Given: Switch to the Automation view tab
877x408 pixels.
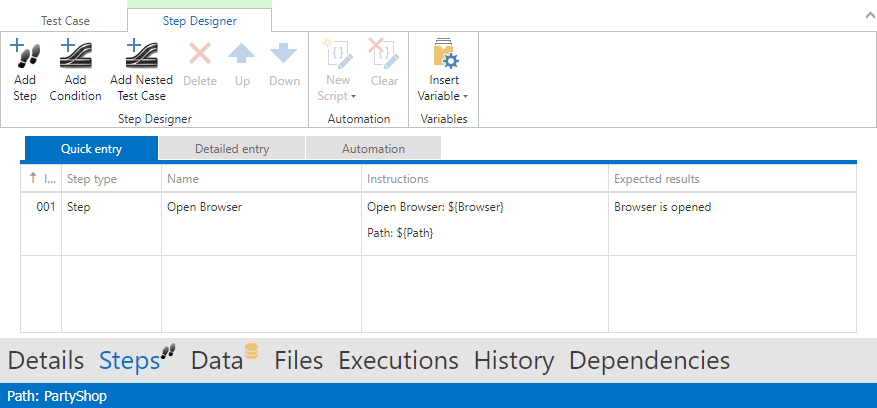Looking at the screenshot, I should 373,149.
